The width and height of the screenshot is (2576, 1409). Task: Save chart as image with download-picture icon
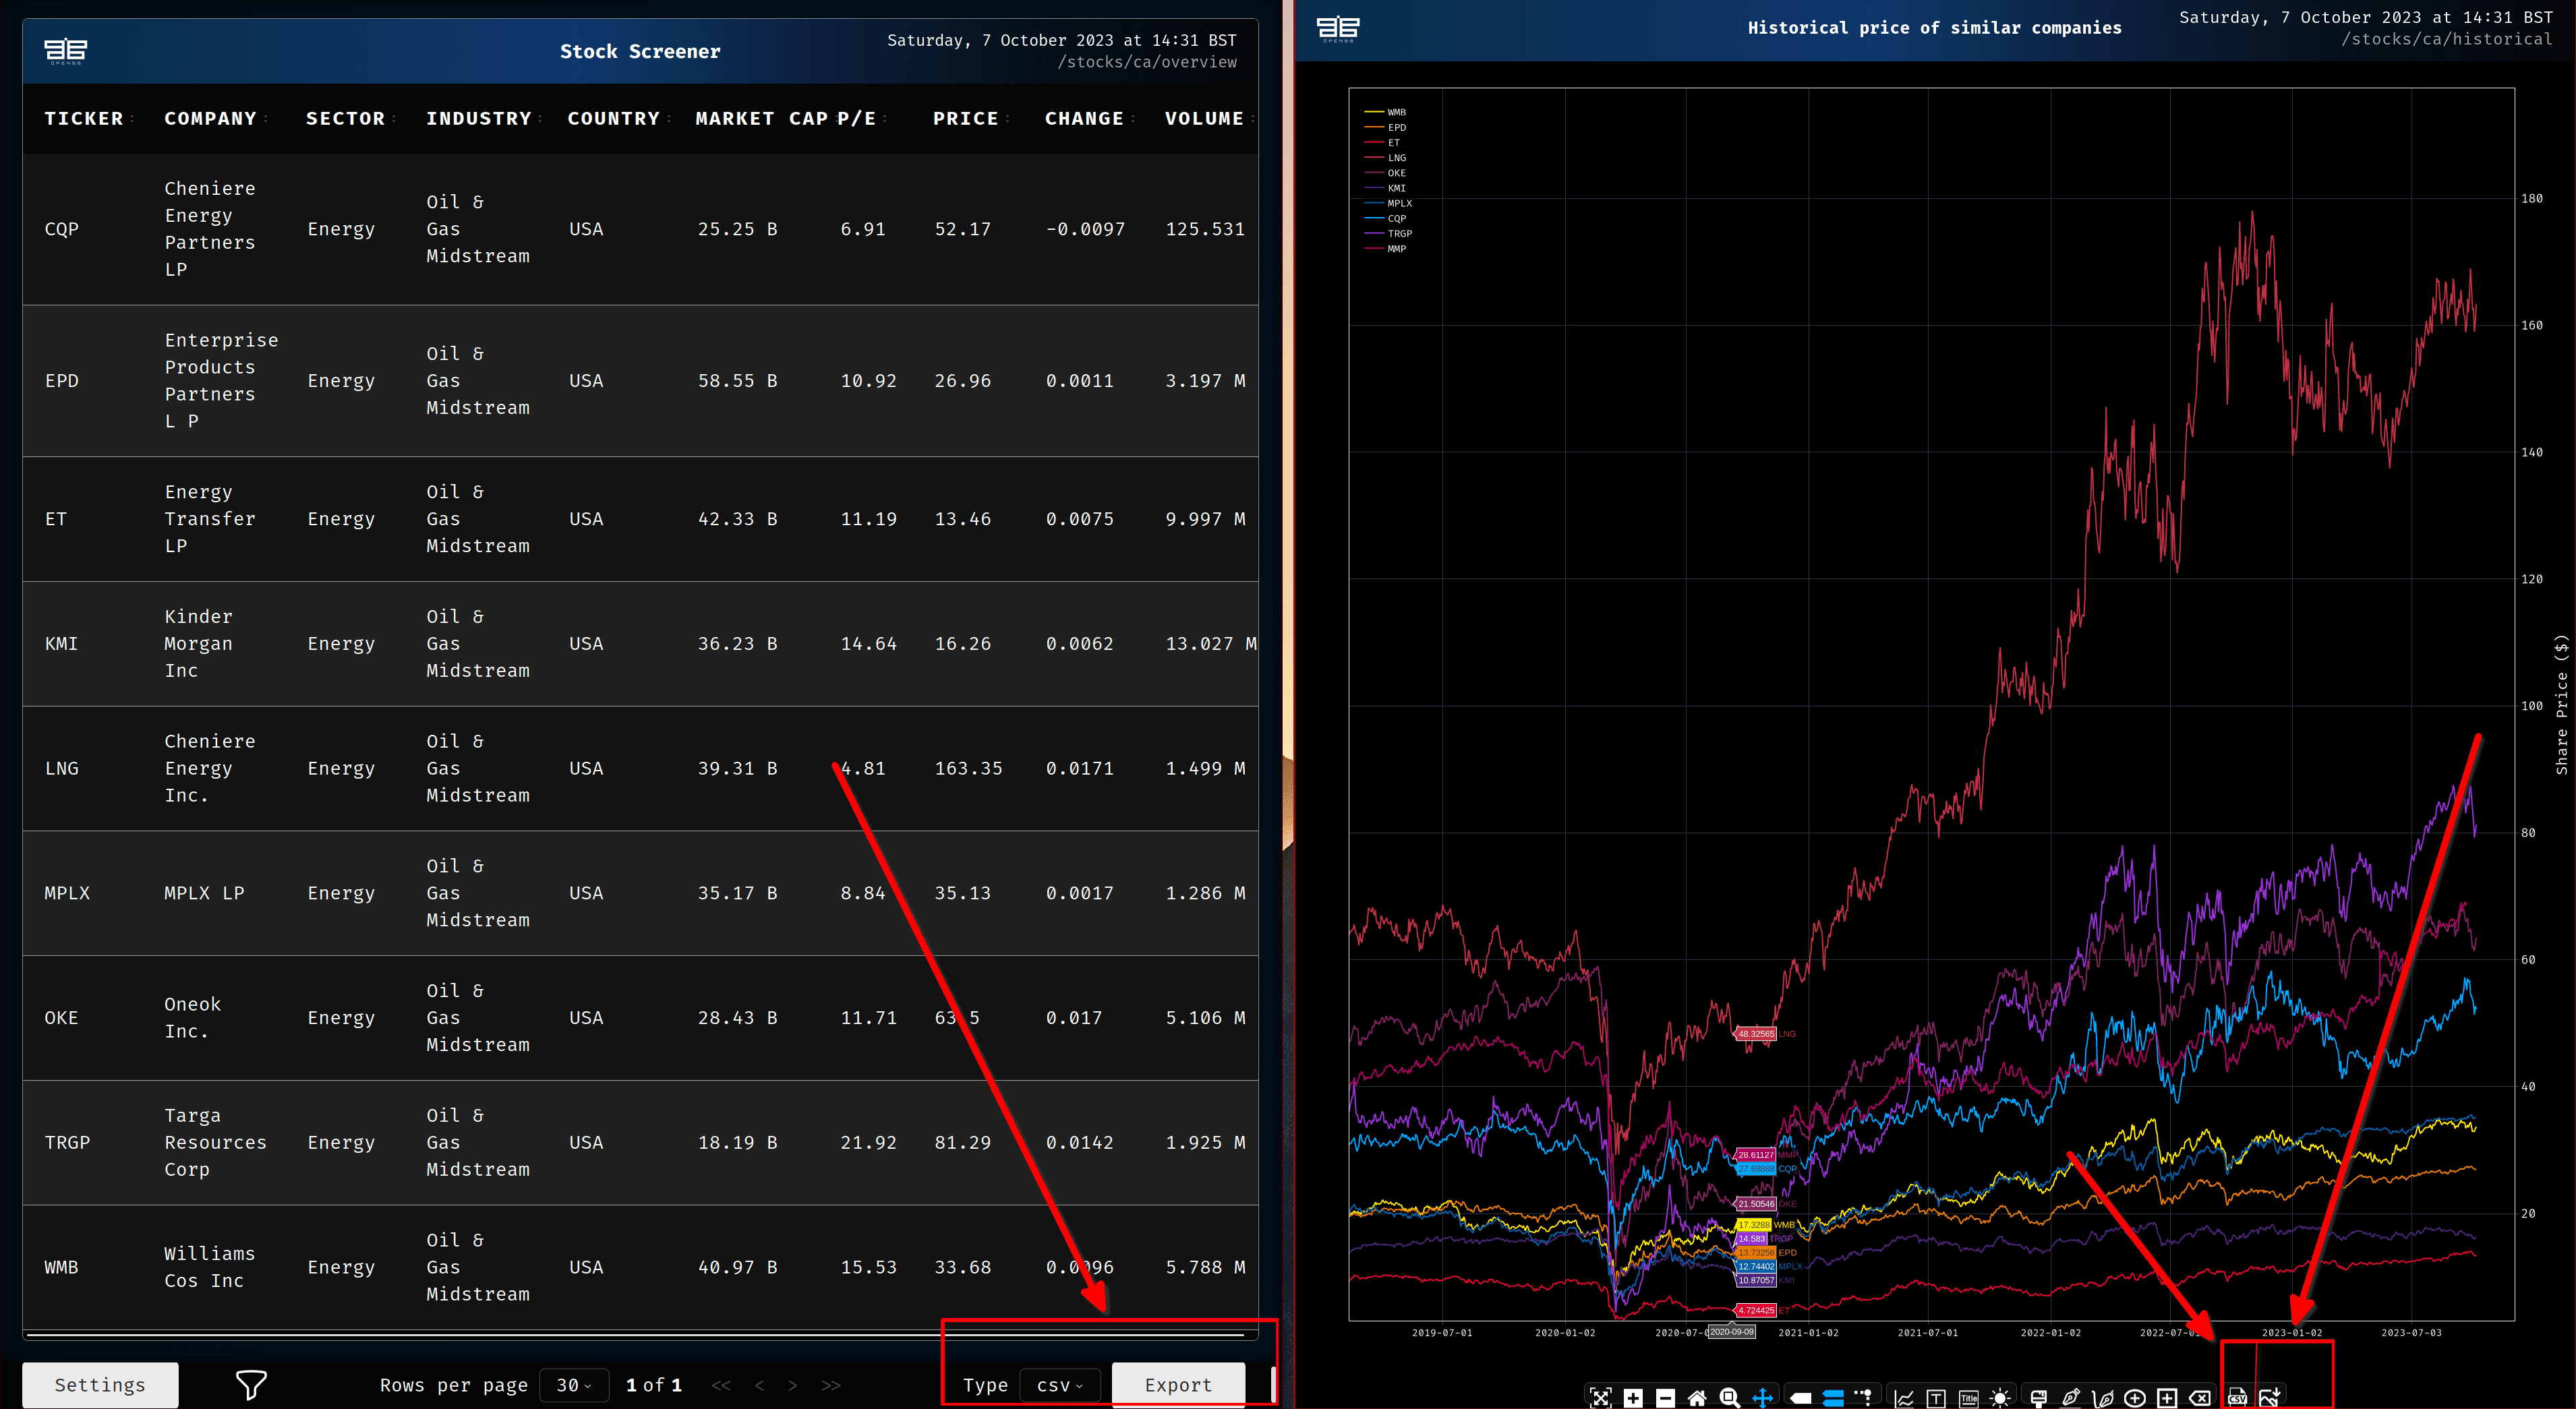click(2270, 1397)
